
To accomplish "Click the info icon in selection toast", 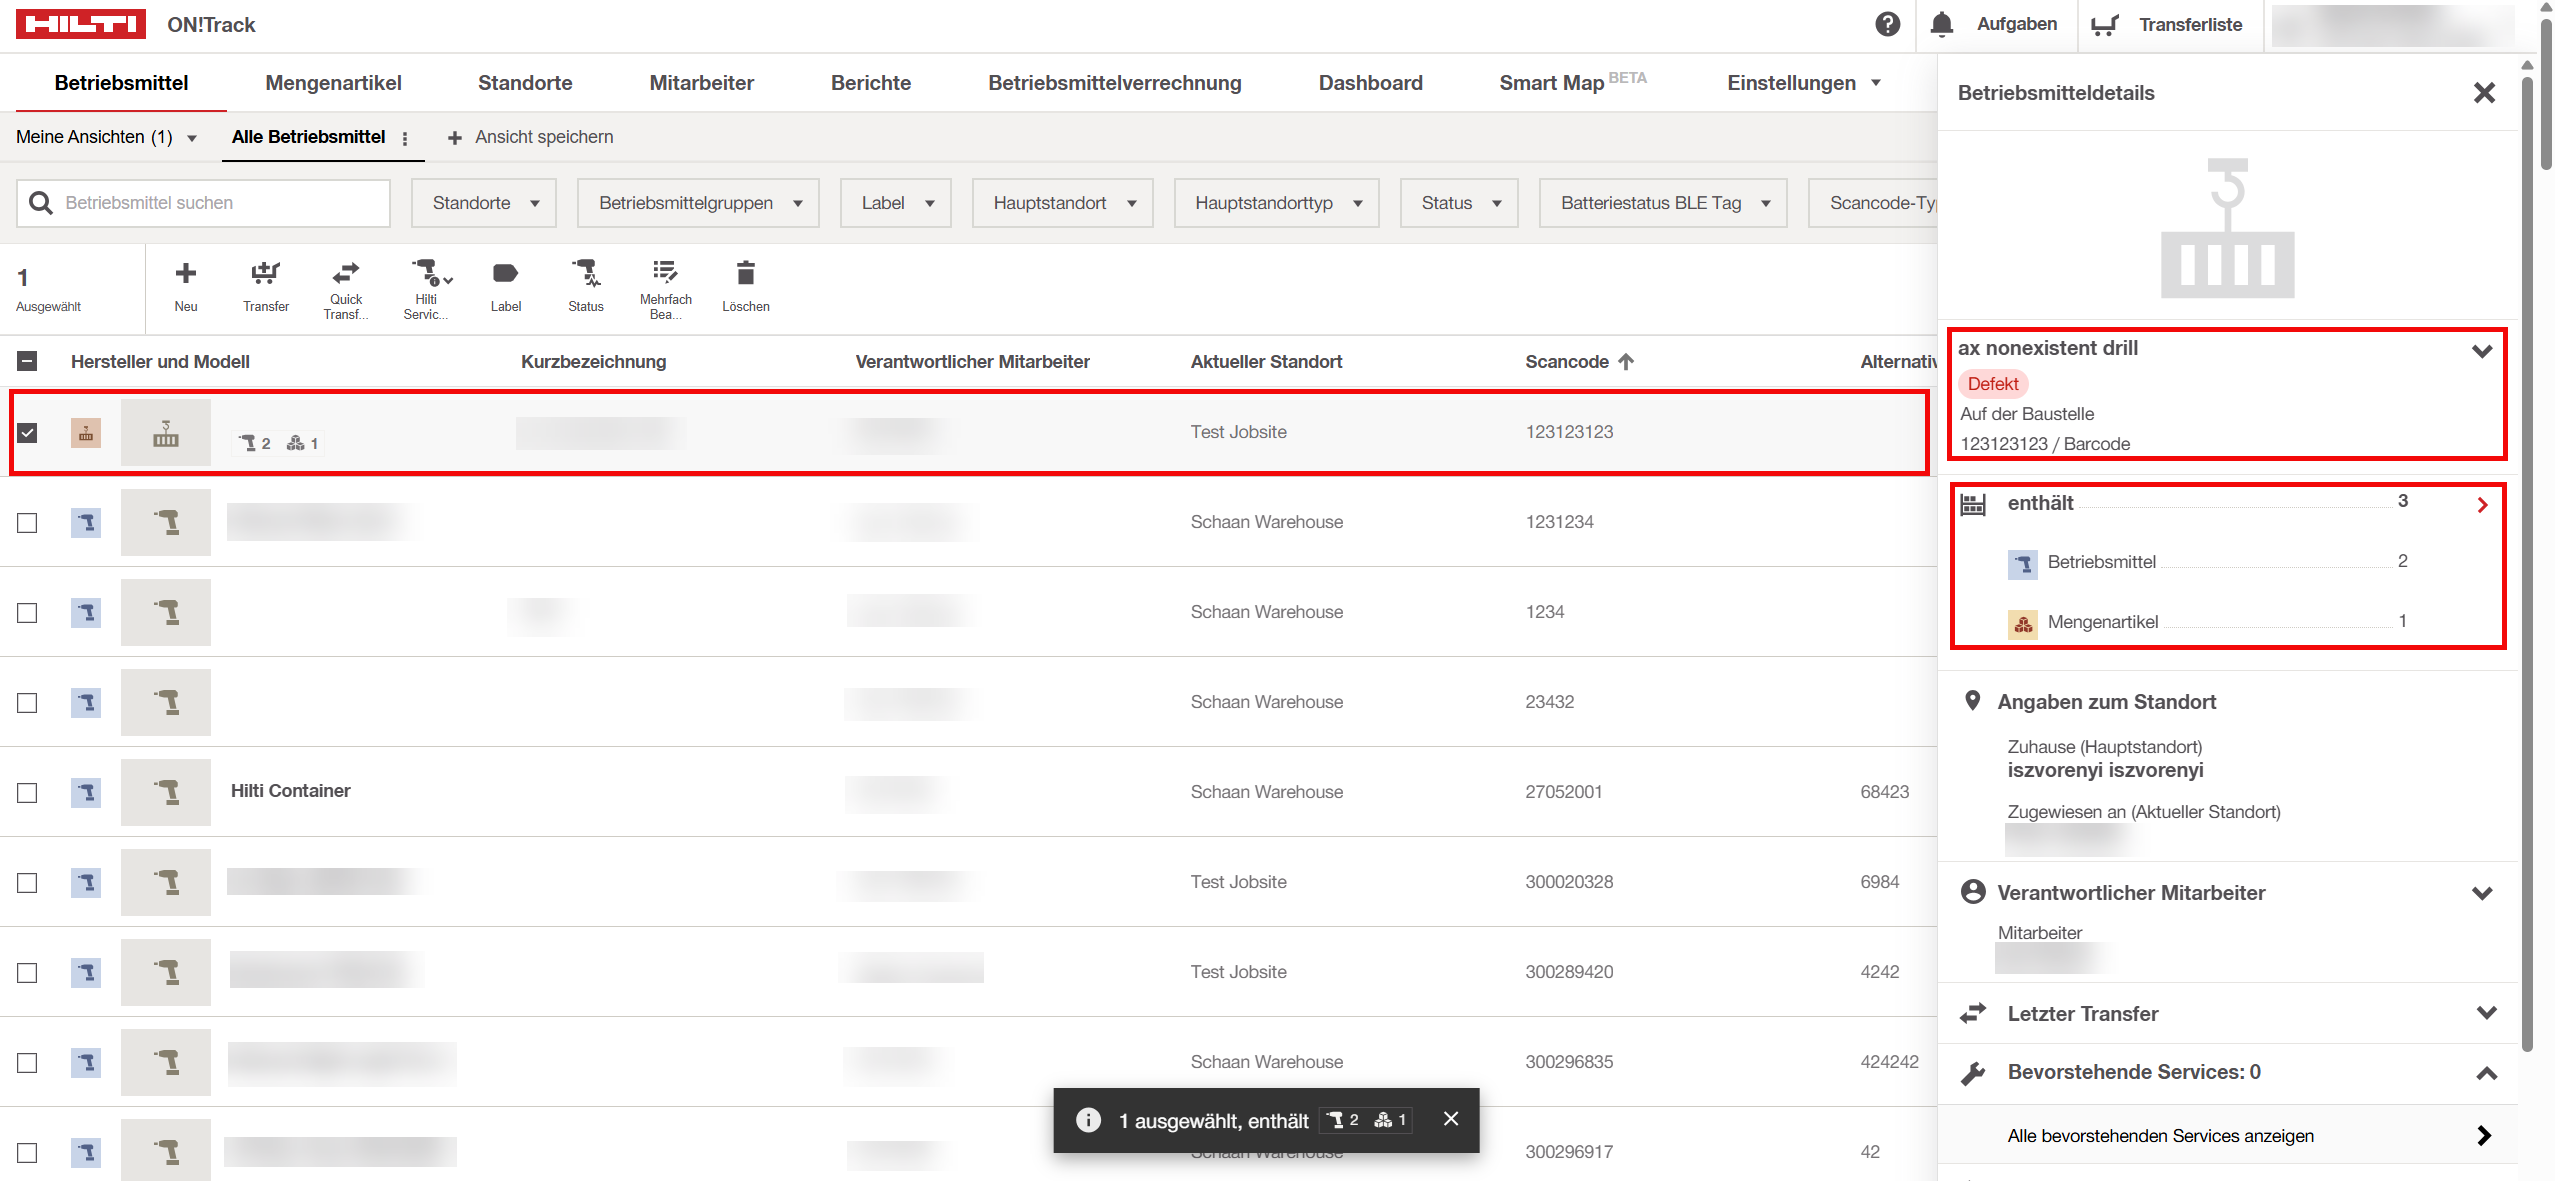I will point(1088,1120).
